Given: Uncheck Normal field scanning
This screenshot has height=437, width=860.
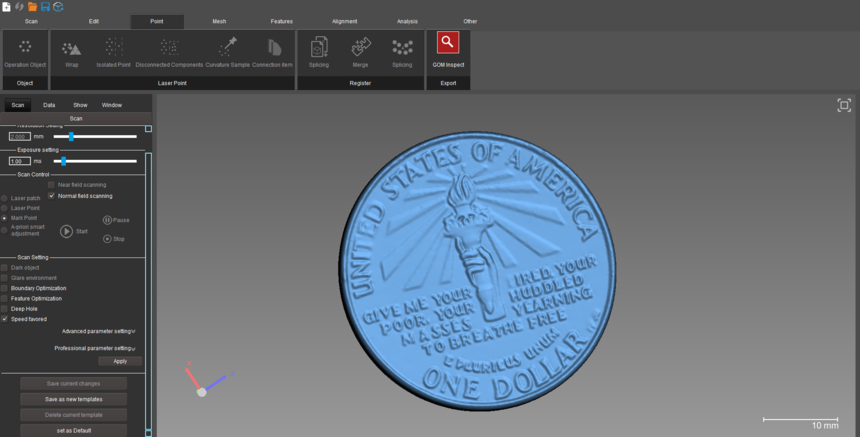Looking at the screenshot, I should point(52,196).
